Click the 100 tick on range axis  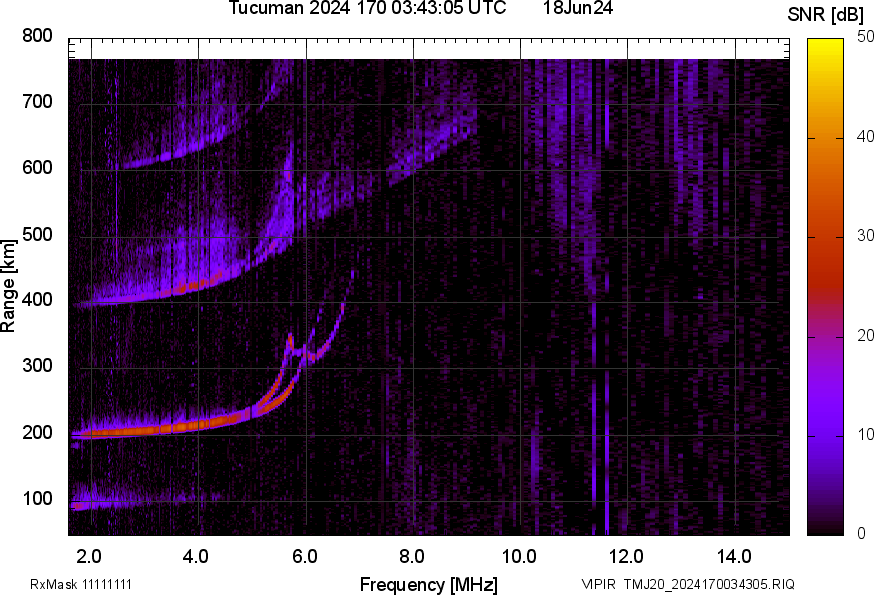tap(36, 499)
